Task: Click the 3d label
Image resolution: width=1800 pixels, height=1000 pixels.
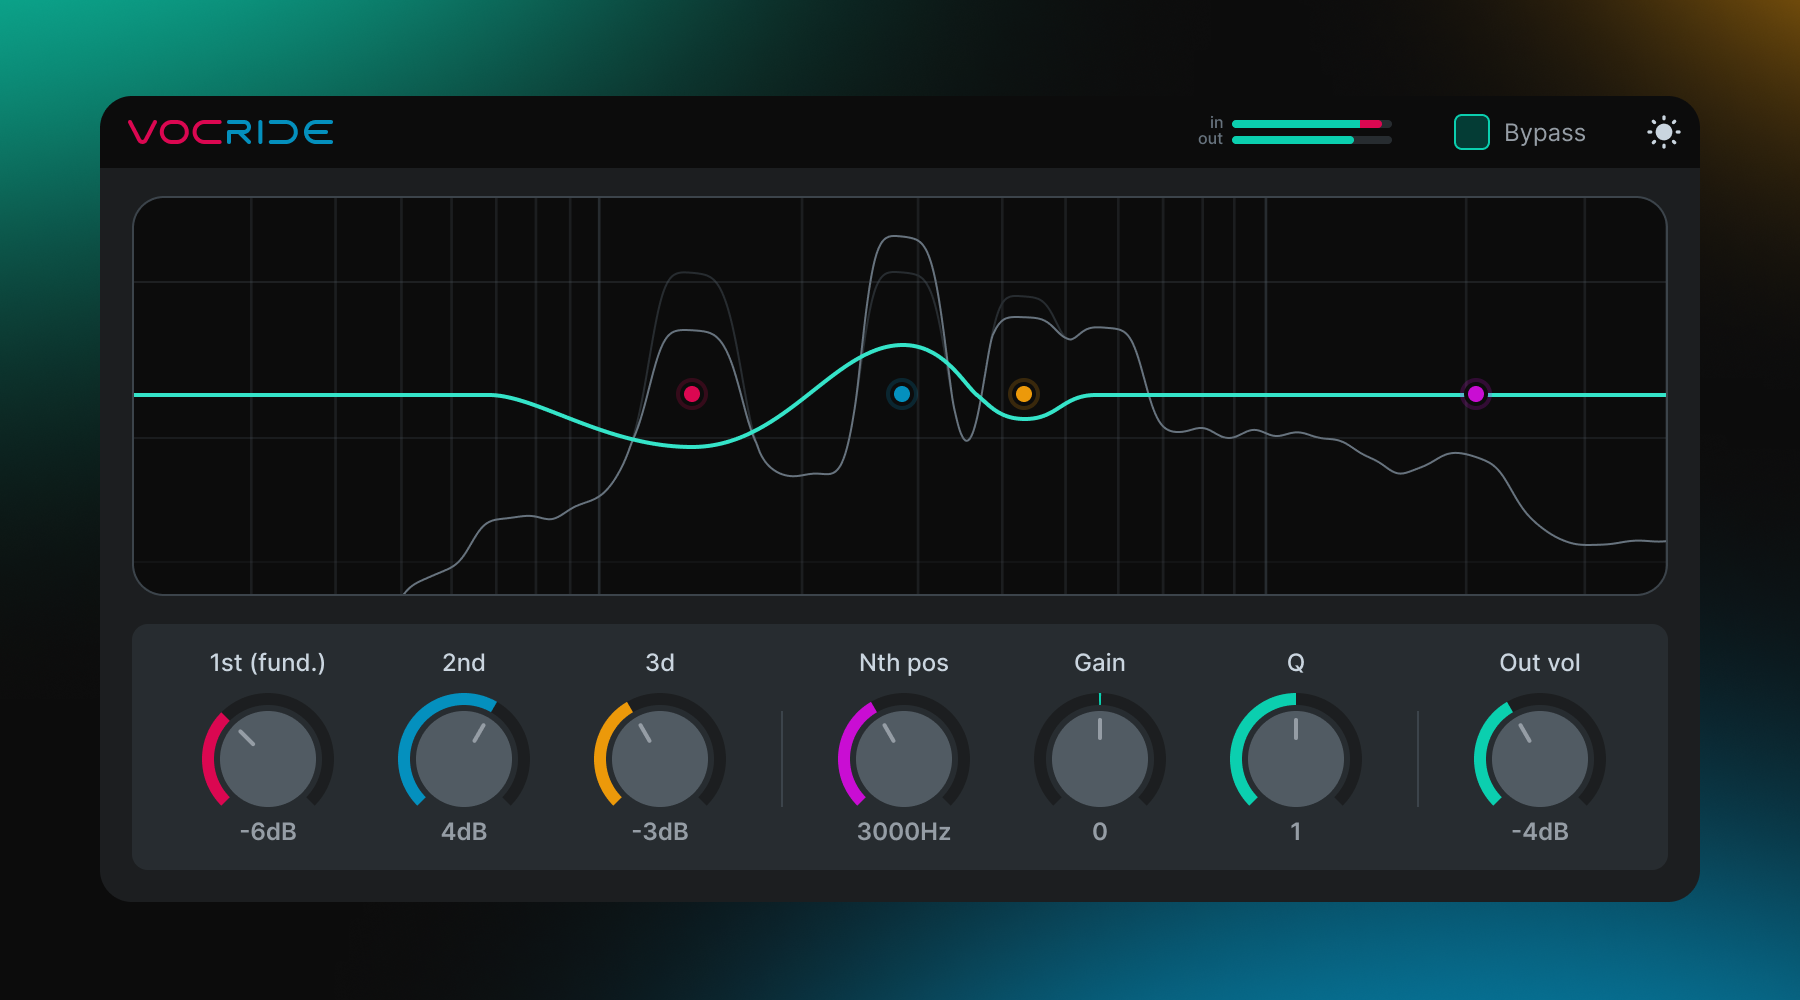Action: click(660, 663)
